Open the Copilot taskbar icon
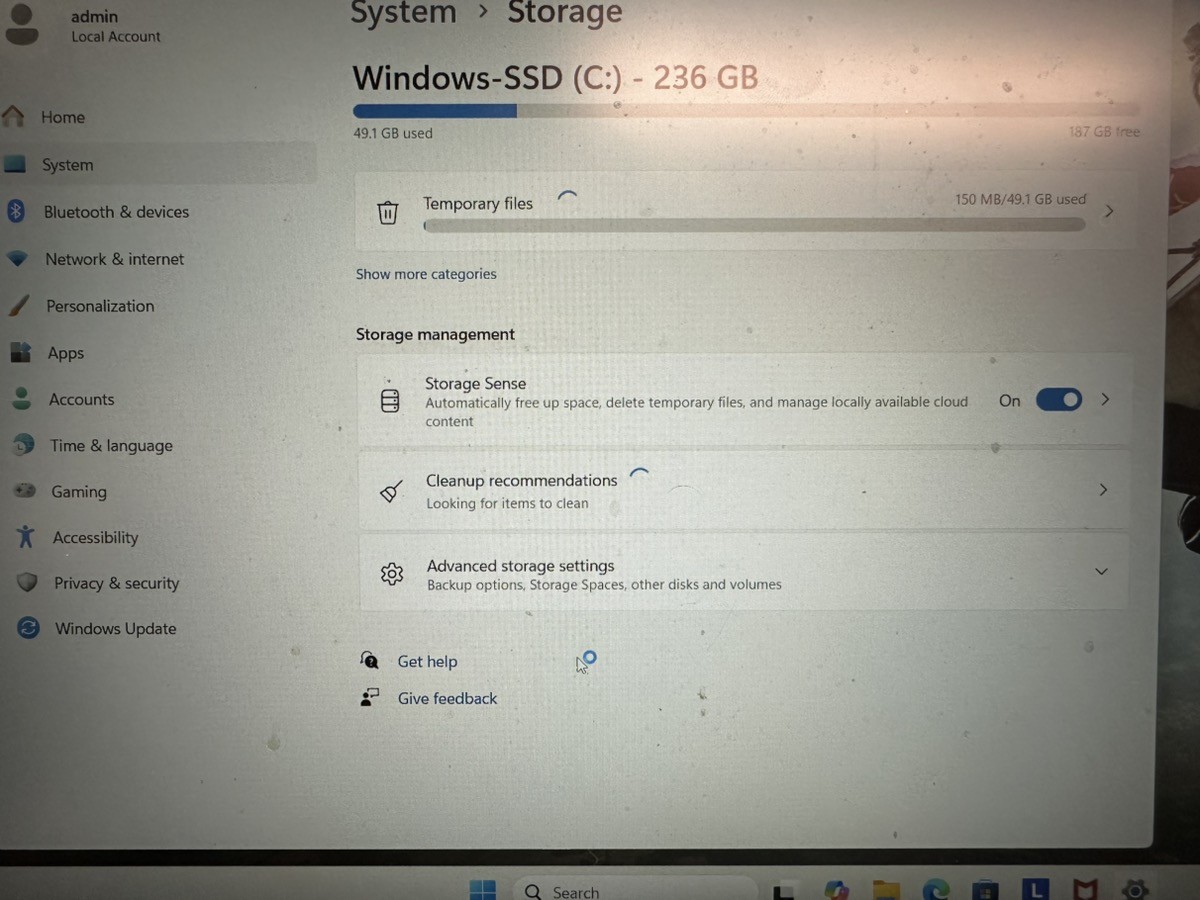 (x=837, y=890)
